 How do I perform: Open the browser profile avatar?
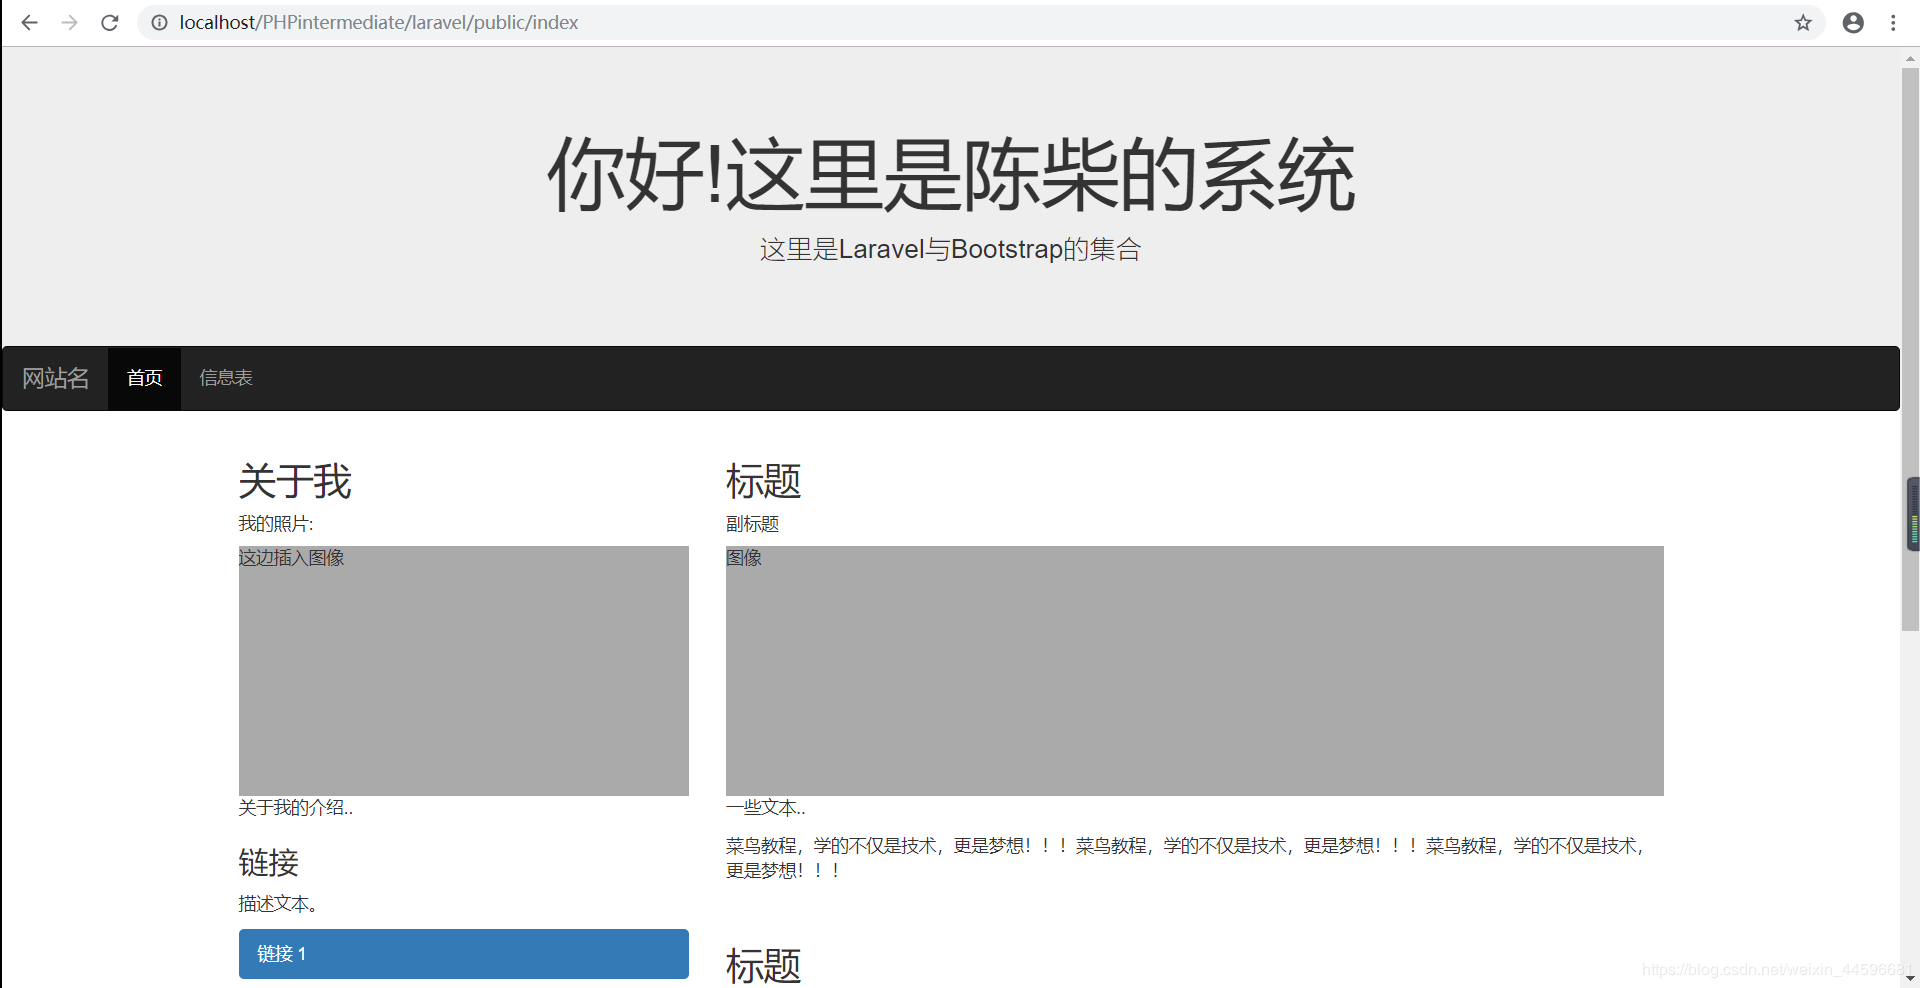pyautogui.click(x=1853, y=22)
